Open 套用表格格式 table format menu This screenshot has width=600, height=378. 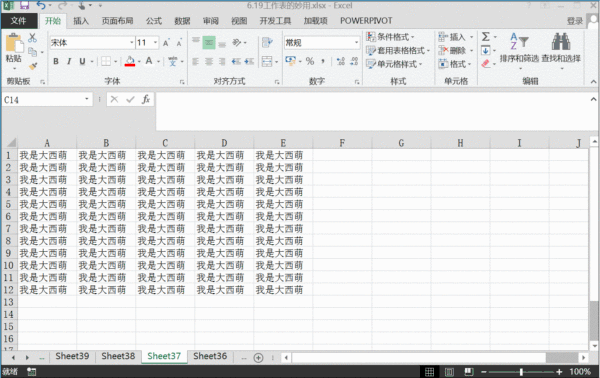click(x=398, y=51)
